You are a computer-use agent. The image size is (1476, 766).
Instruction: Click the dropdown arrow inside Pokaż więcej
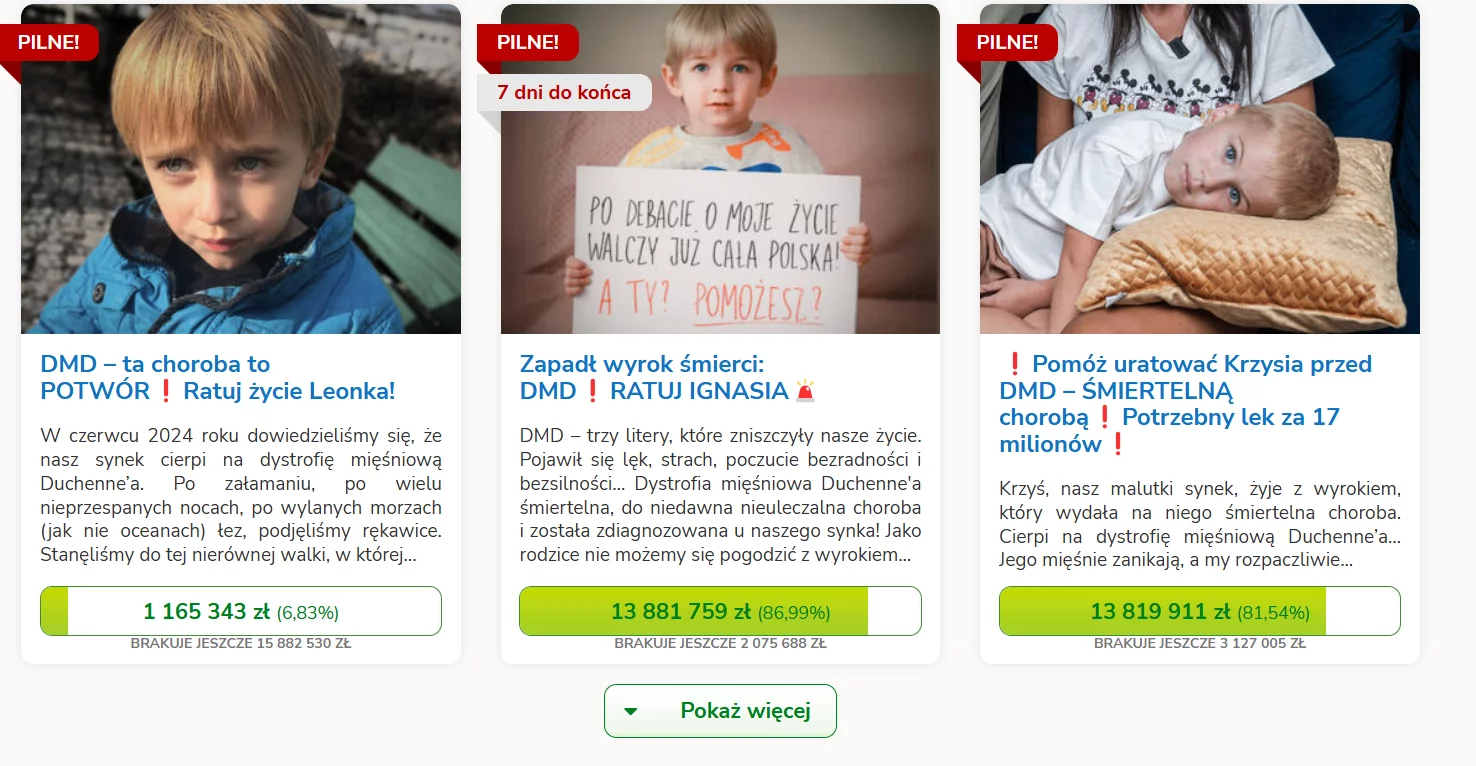[631, 712]
